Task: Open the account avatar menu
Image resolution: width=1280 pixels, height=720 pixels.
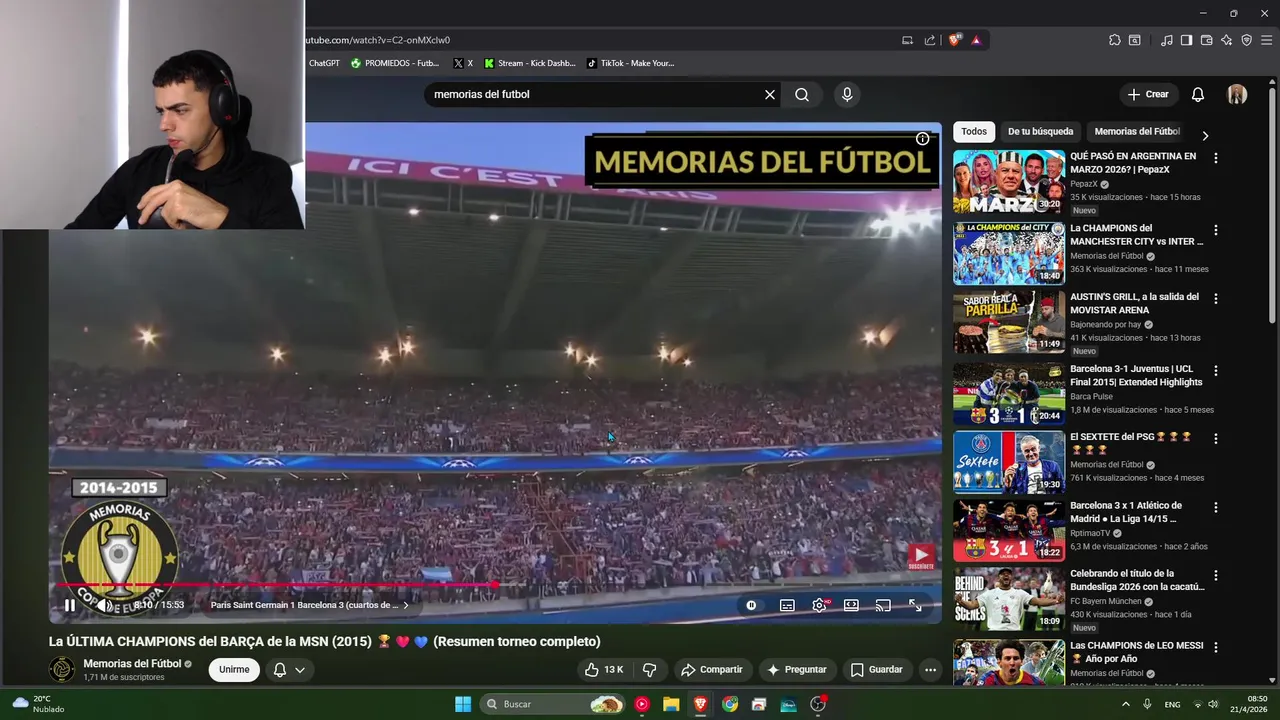Action: [1237, 94]
